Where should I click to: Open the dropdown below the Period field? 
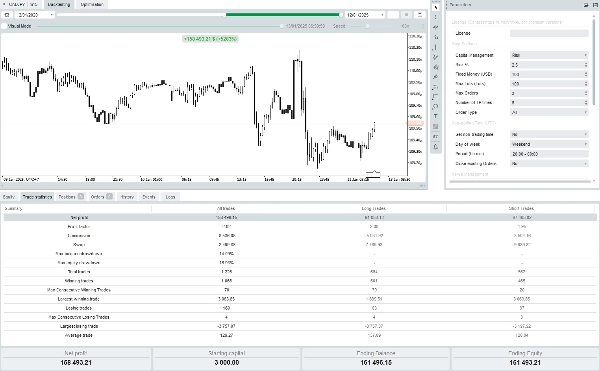coord(549,163)
